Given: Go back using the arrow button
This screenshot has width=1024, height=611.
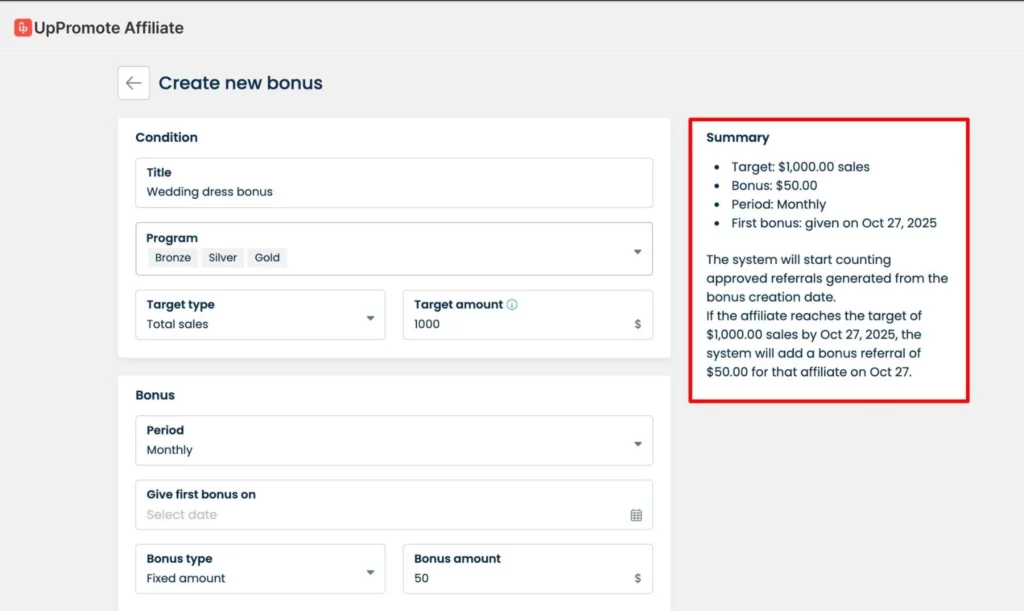Looking at the screenshot, I should tap(134, 83).
